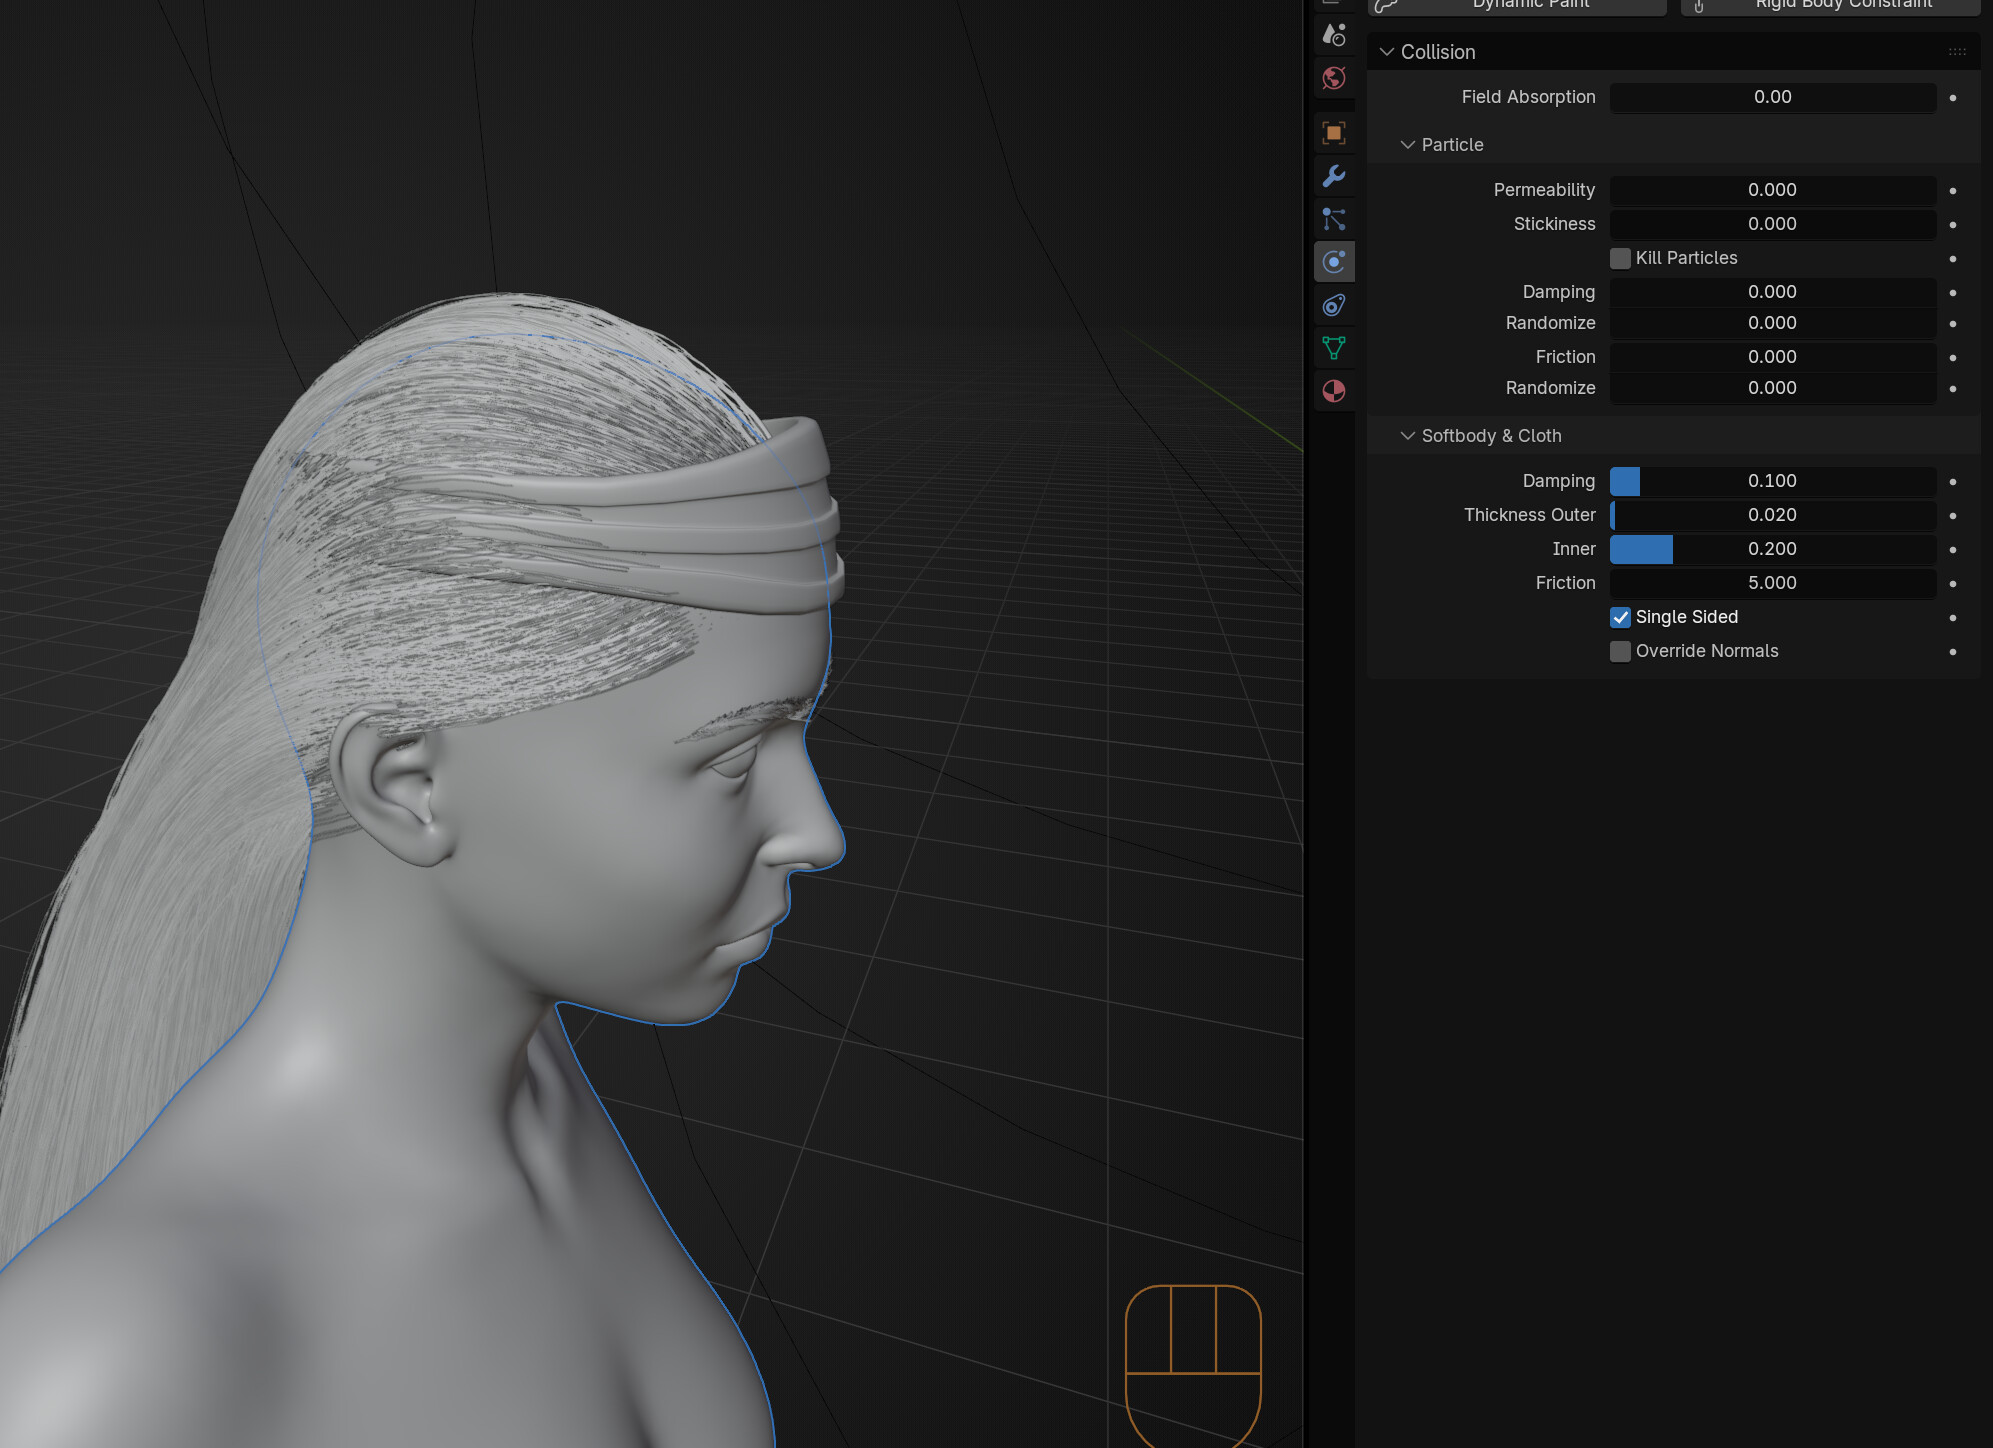Open the Object properties tab icon
Screen dimensions: 1993x1448
pyautogui.click(x=1334, y=133)
